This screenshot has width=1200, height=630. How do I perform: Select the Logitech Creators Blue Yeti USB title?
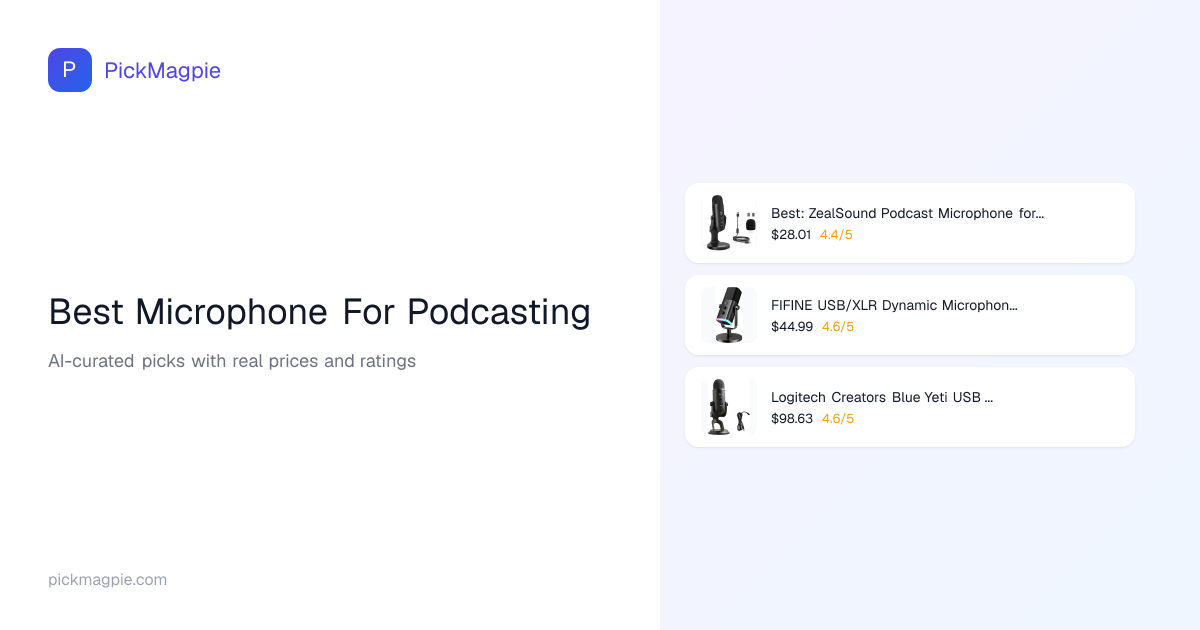click(881, 397)
